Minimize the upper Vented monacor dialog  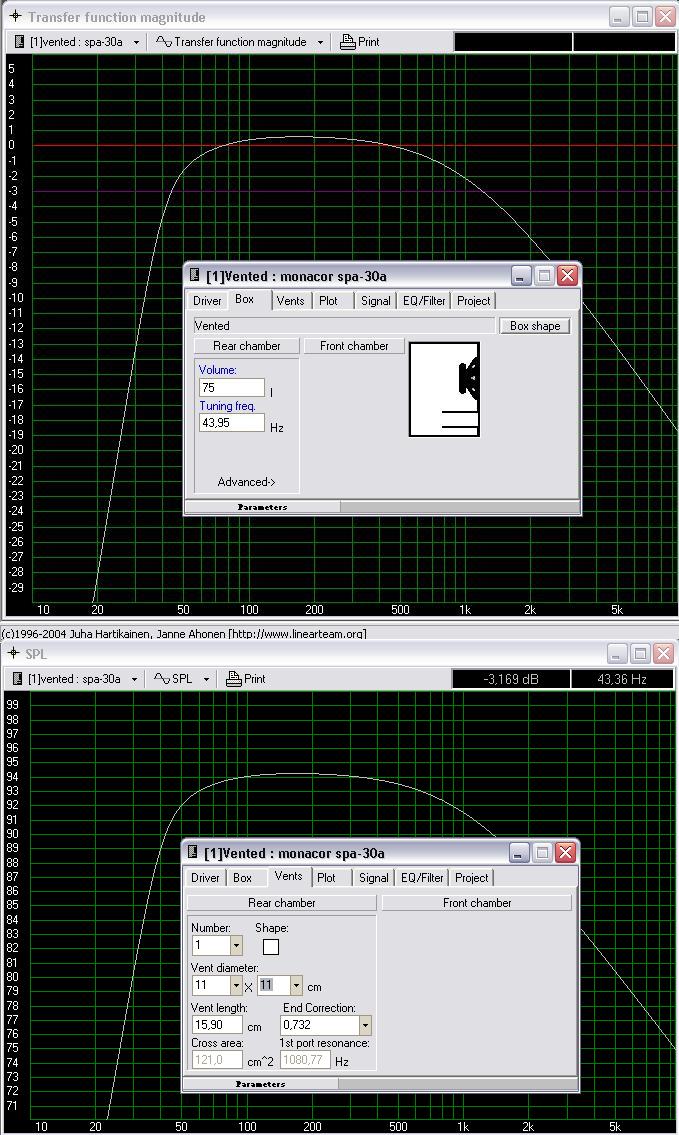pyautogui.click(x=521, y=276)
